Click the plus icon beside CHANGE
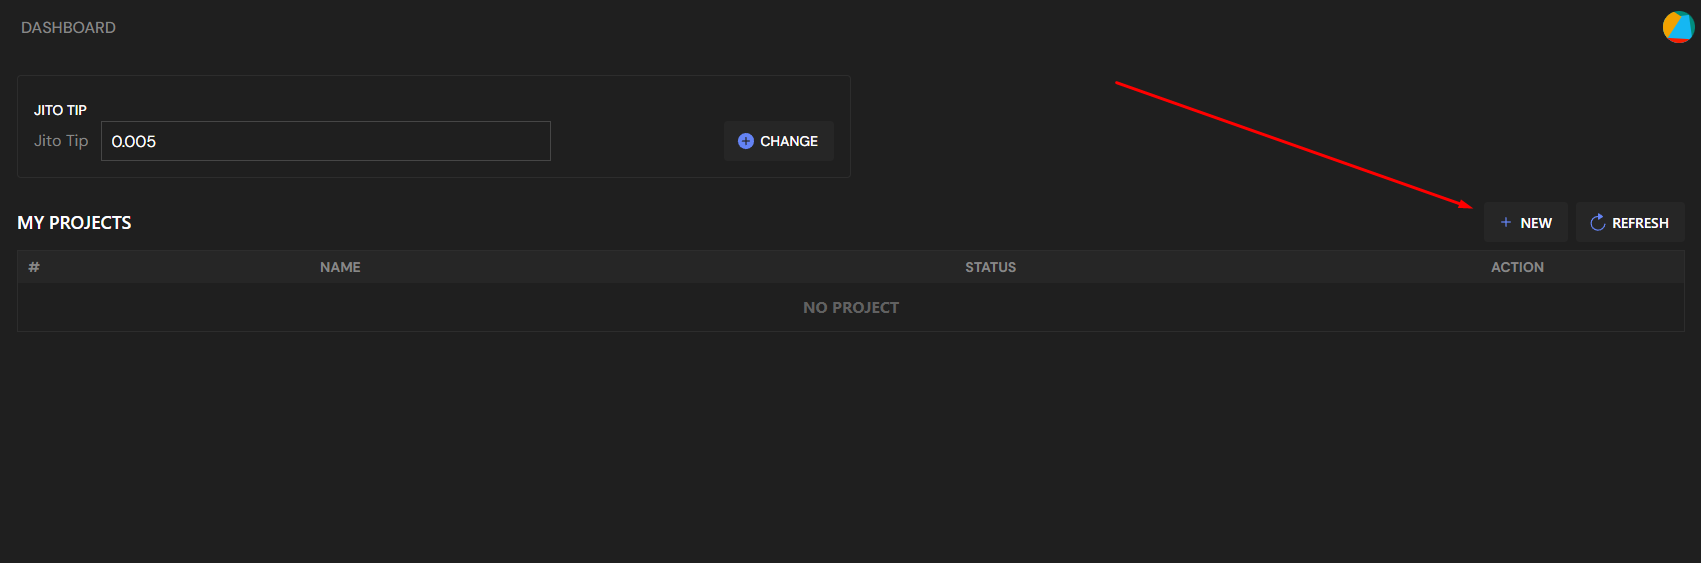Screen dimensions: 1701x563 (x=745, y=141)
